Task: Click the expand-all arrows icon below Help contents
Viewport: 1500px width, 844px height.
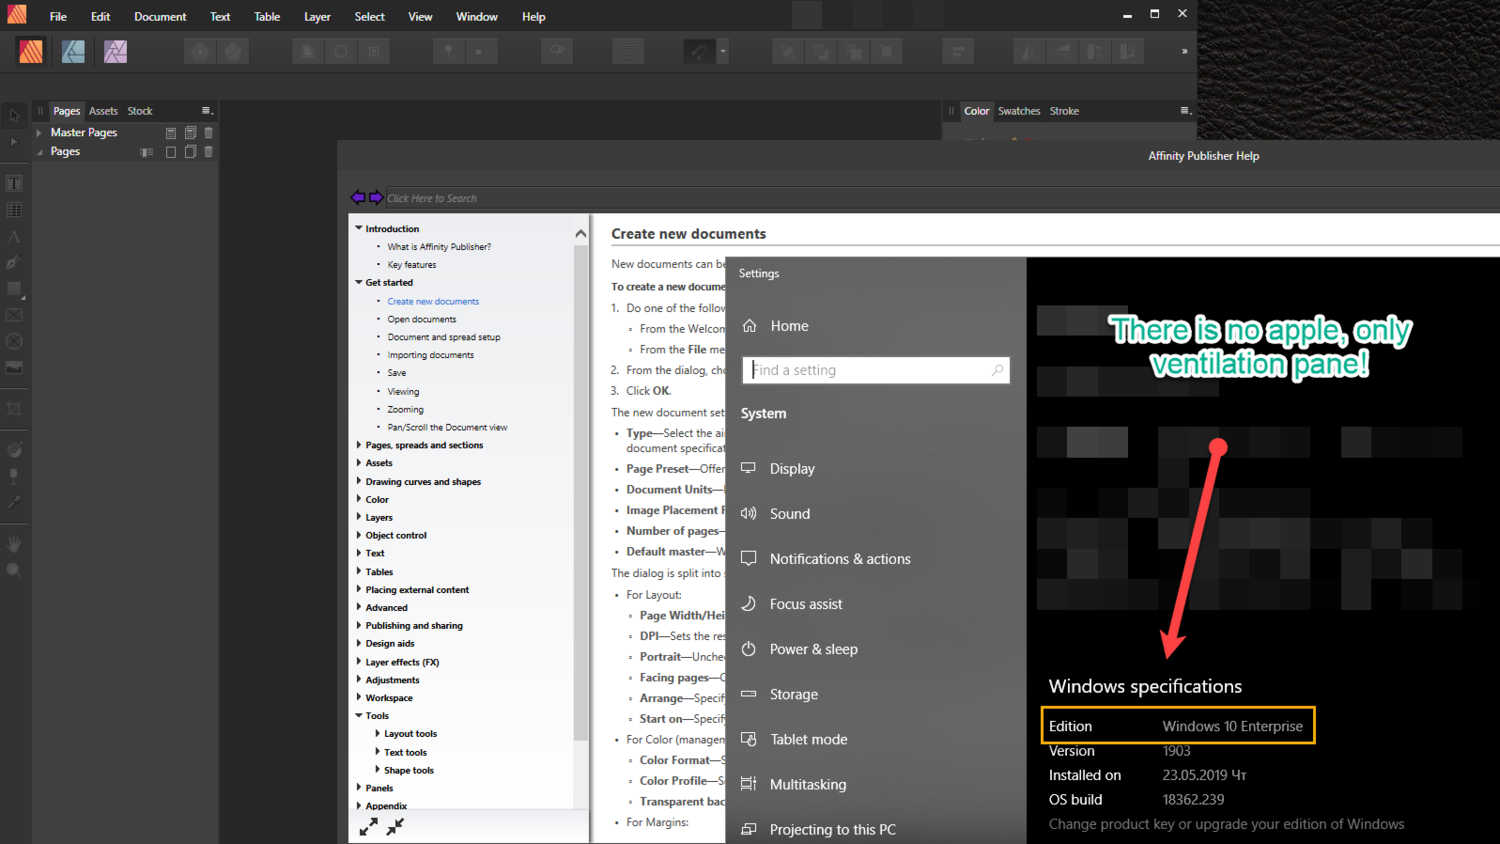Action: pyautogui.click(x=369, y=827)
